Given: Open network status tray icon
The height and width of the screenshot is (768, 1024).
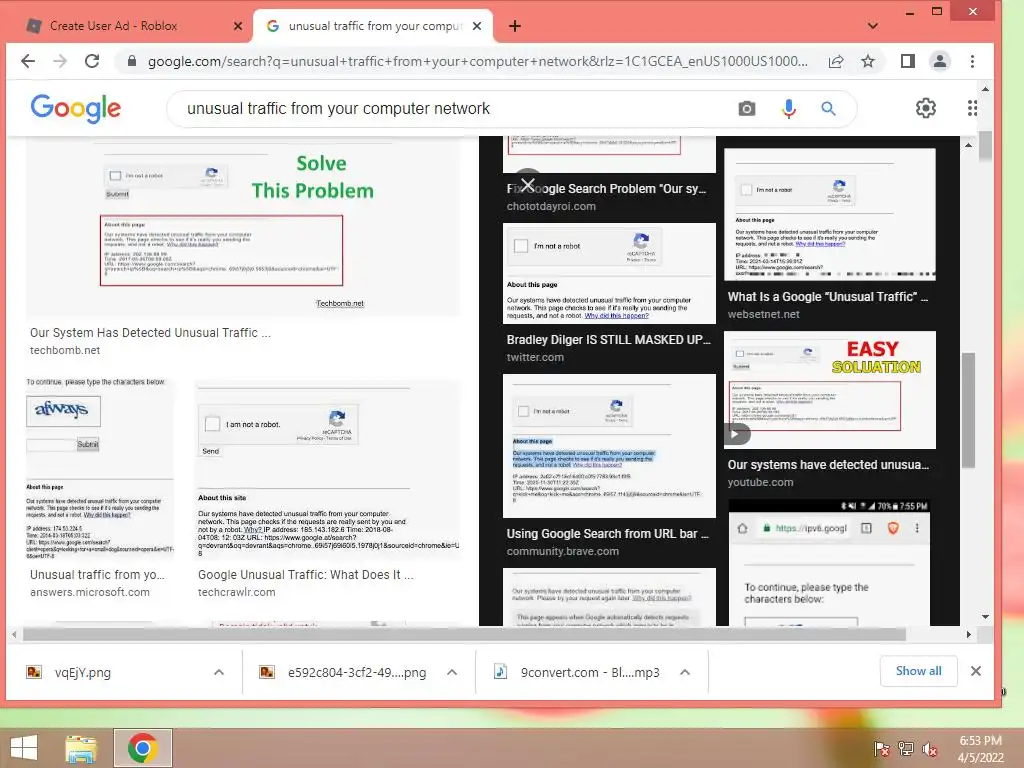Looking at the screenshot, I should [x=906, y=749].
